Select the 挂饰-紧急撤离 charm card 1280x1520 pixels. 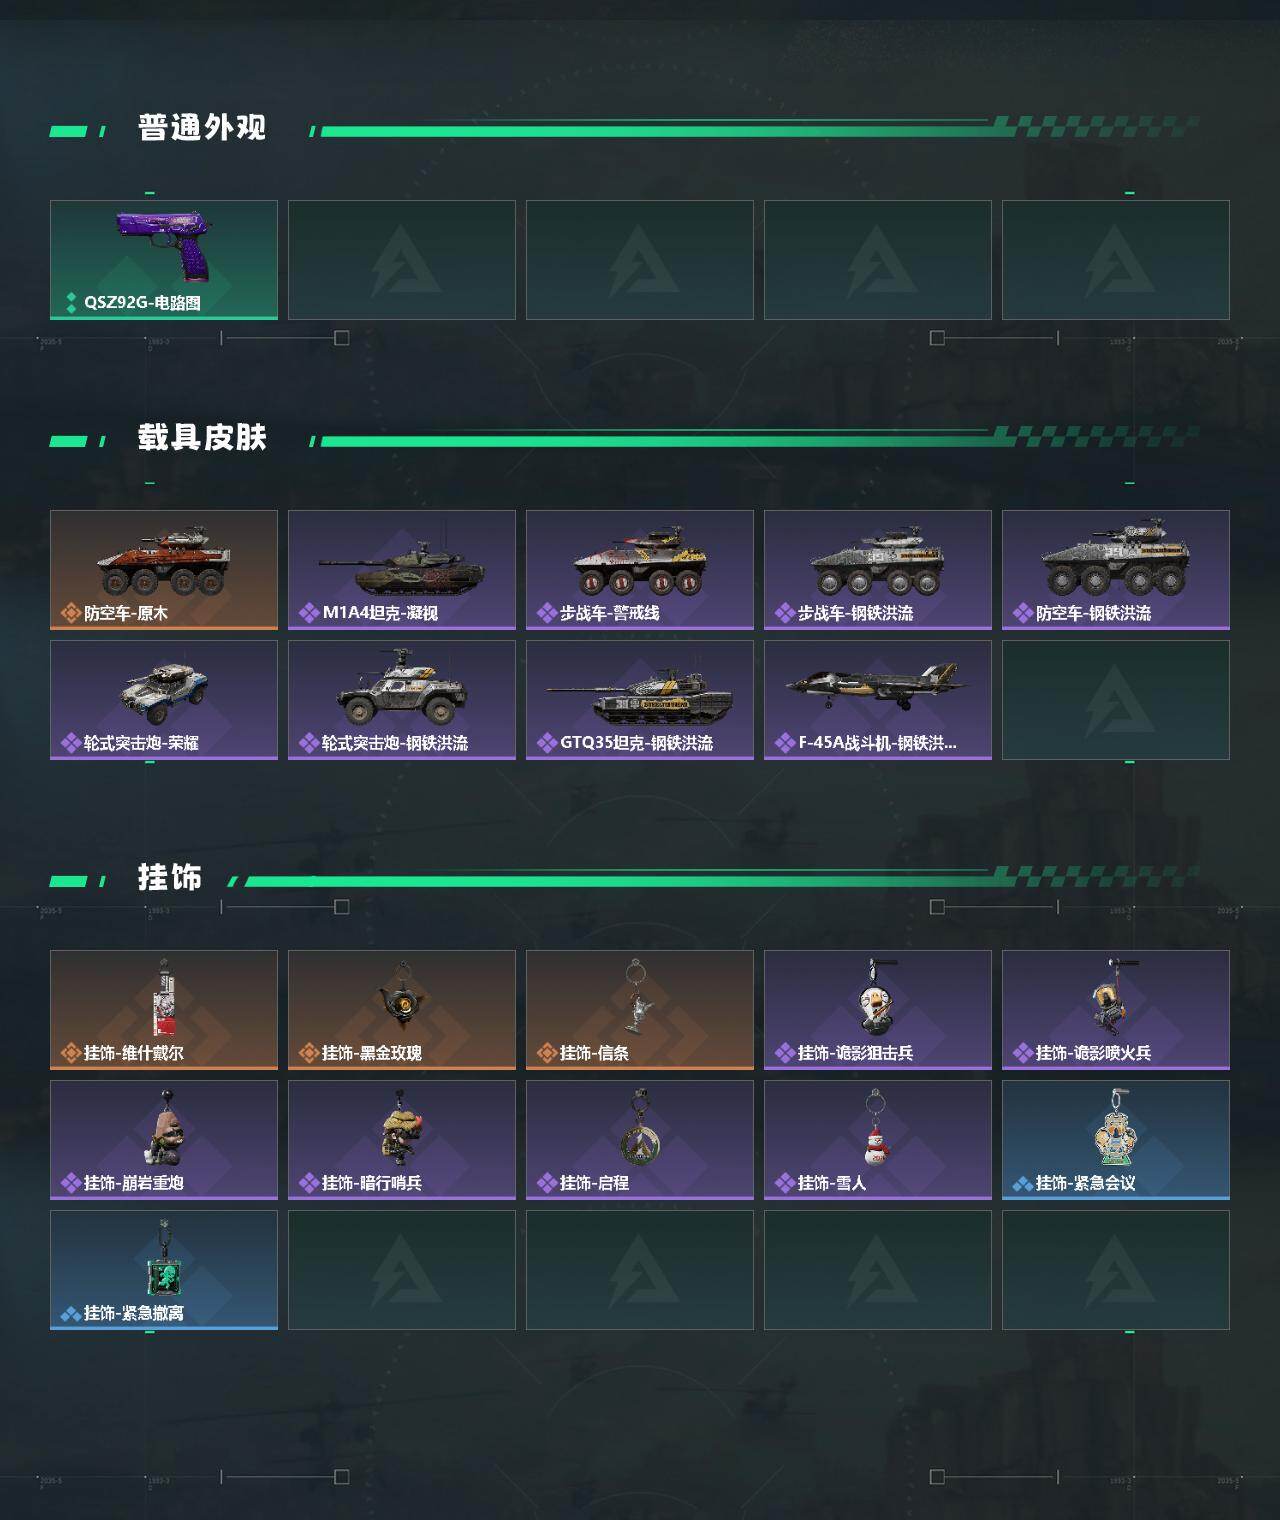pyautogui.click(x=164, y=1270)
